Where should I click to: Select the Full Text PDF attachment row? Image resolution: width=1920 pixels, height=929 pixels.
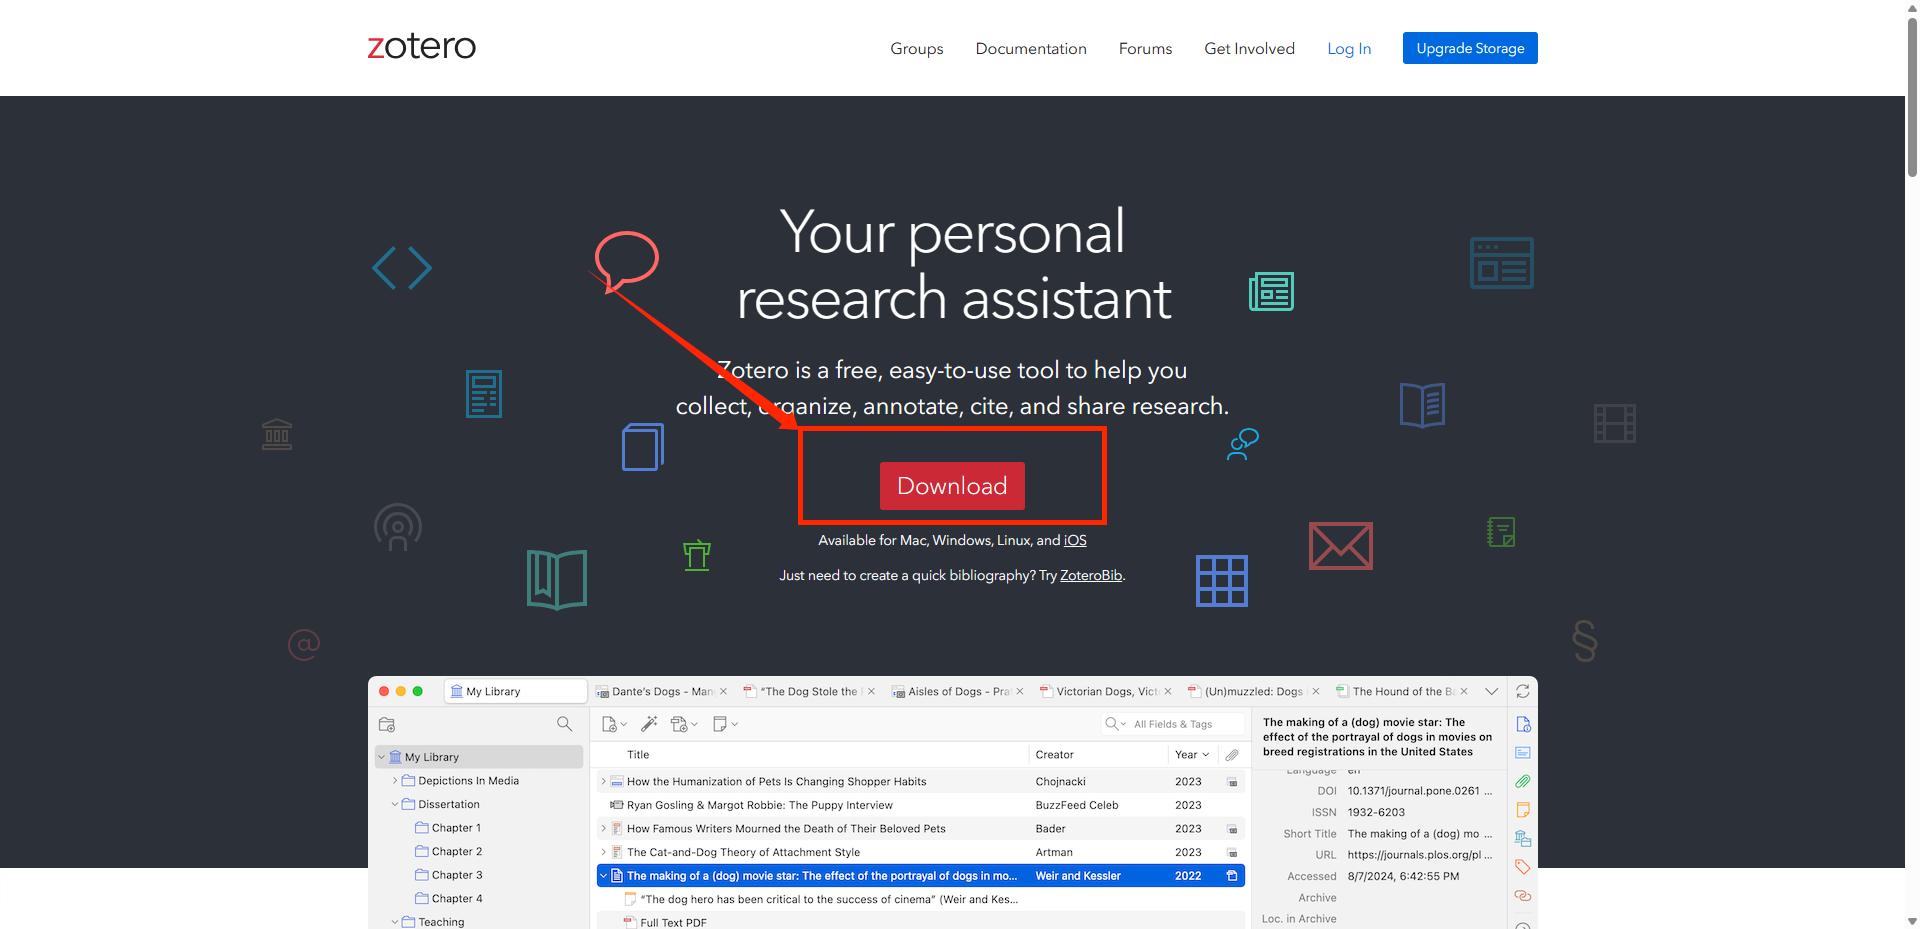pyautogui.click(x=920, y=922)
